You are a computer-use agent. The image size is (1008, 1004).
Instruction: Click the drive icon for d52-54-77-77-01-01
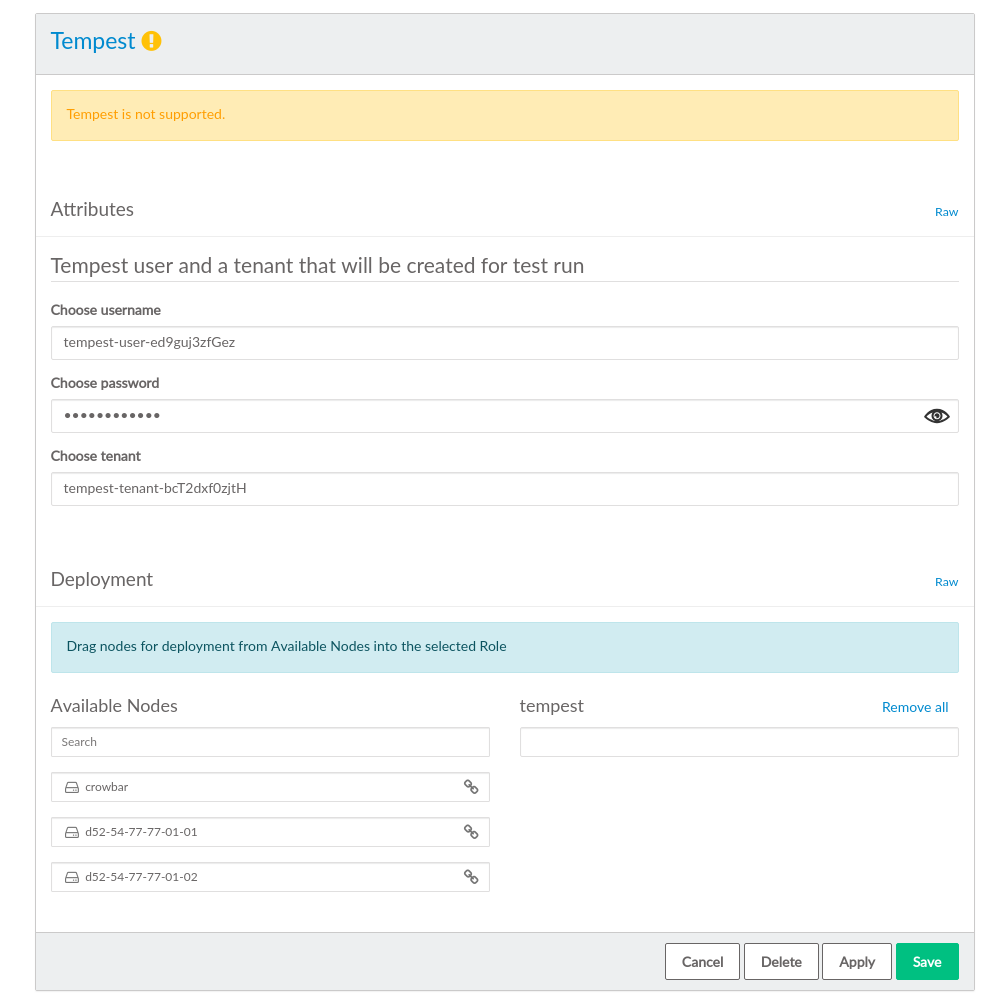pos(72,832)
